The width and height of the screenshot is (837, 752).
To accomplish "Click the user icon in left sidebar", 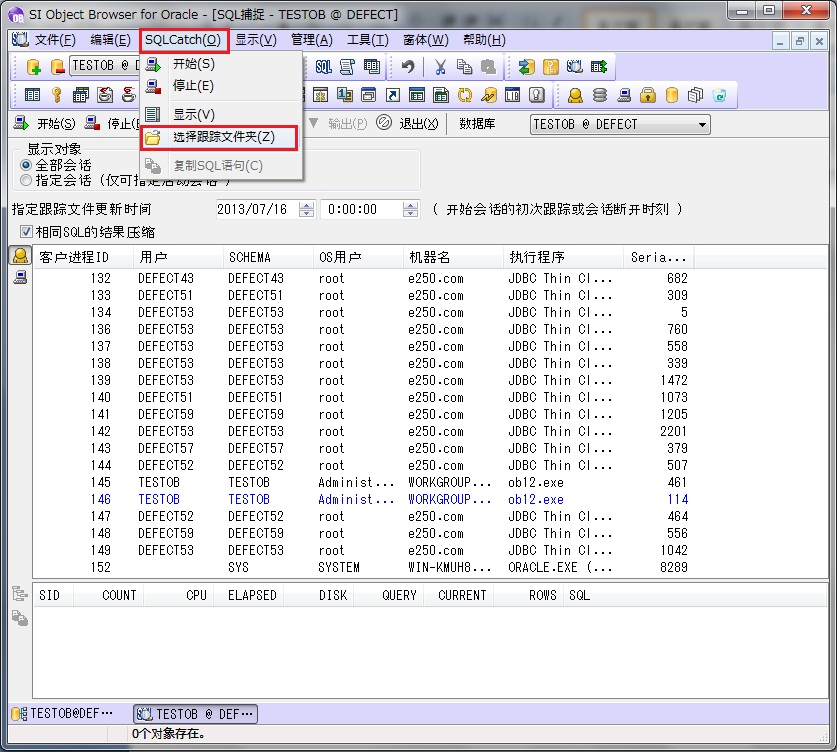I will tap(20, 256).
